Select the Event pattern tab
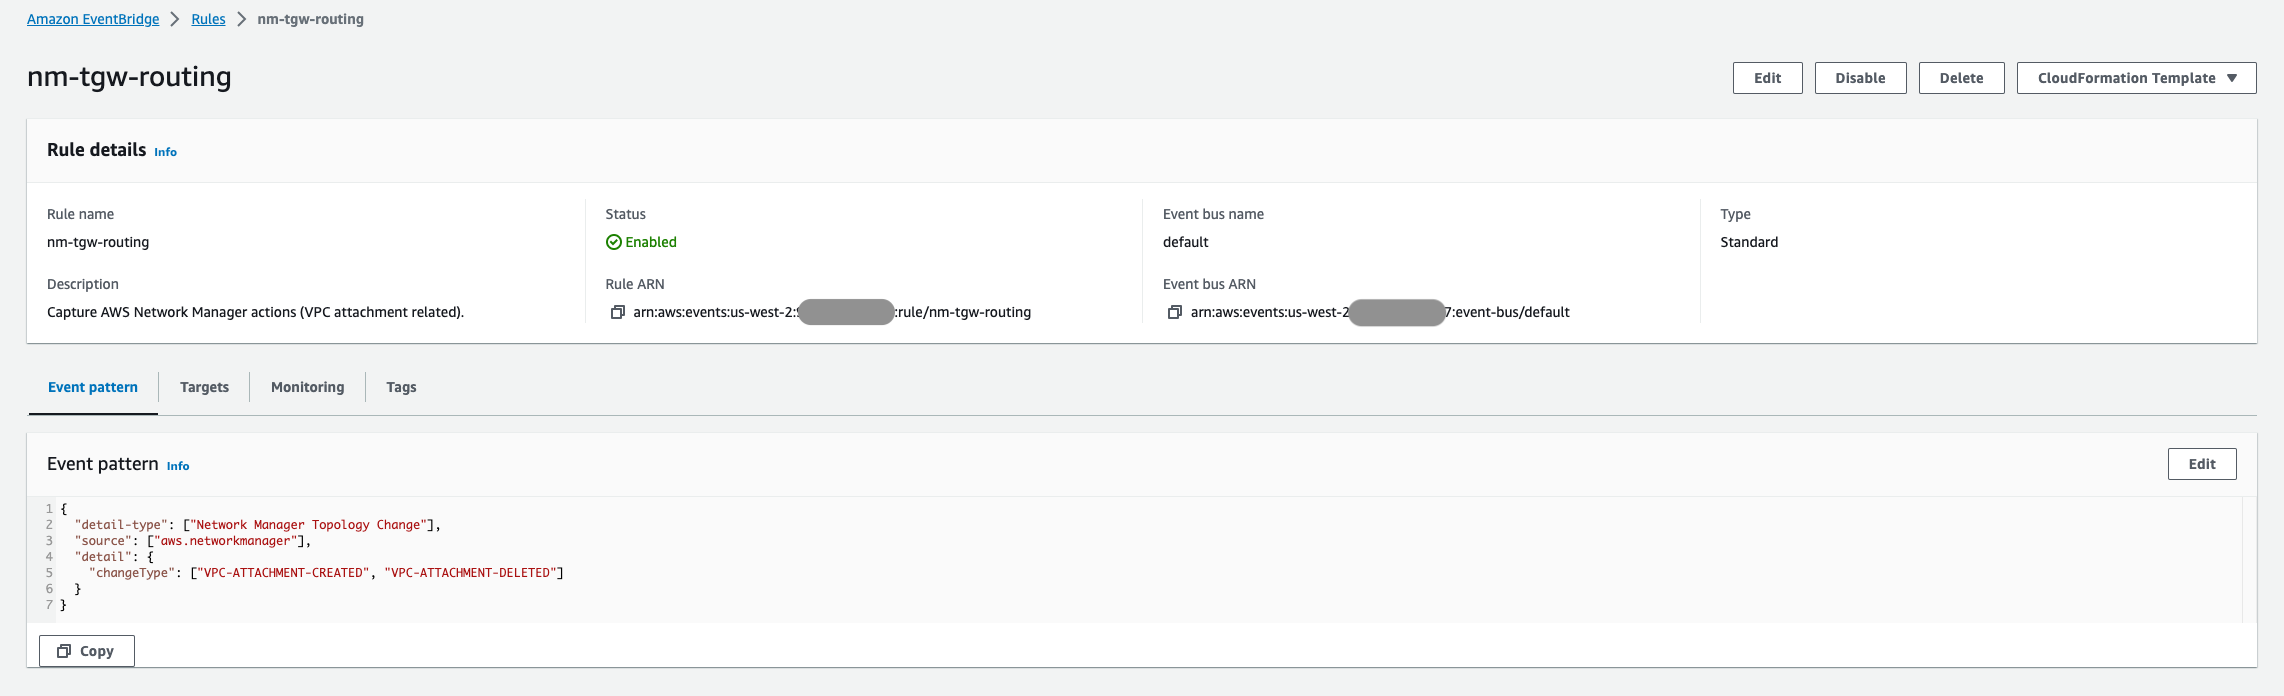 pyautogui.click(x=93, y=387)
